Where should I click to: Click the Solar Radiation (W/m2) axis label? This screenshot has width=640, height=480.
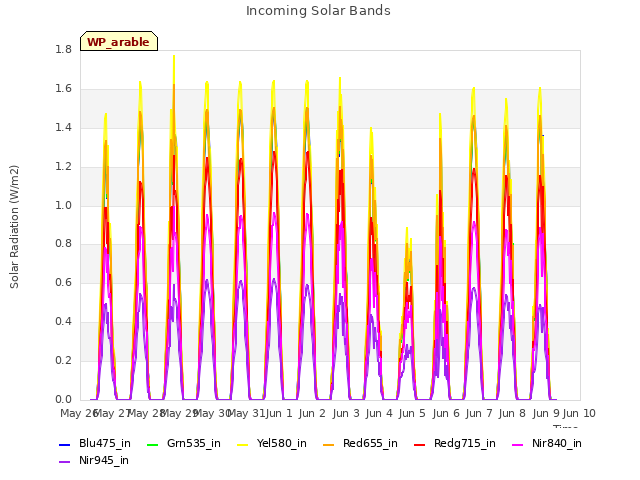[x=14, y=227]
